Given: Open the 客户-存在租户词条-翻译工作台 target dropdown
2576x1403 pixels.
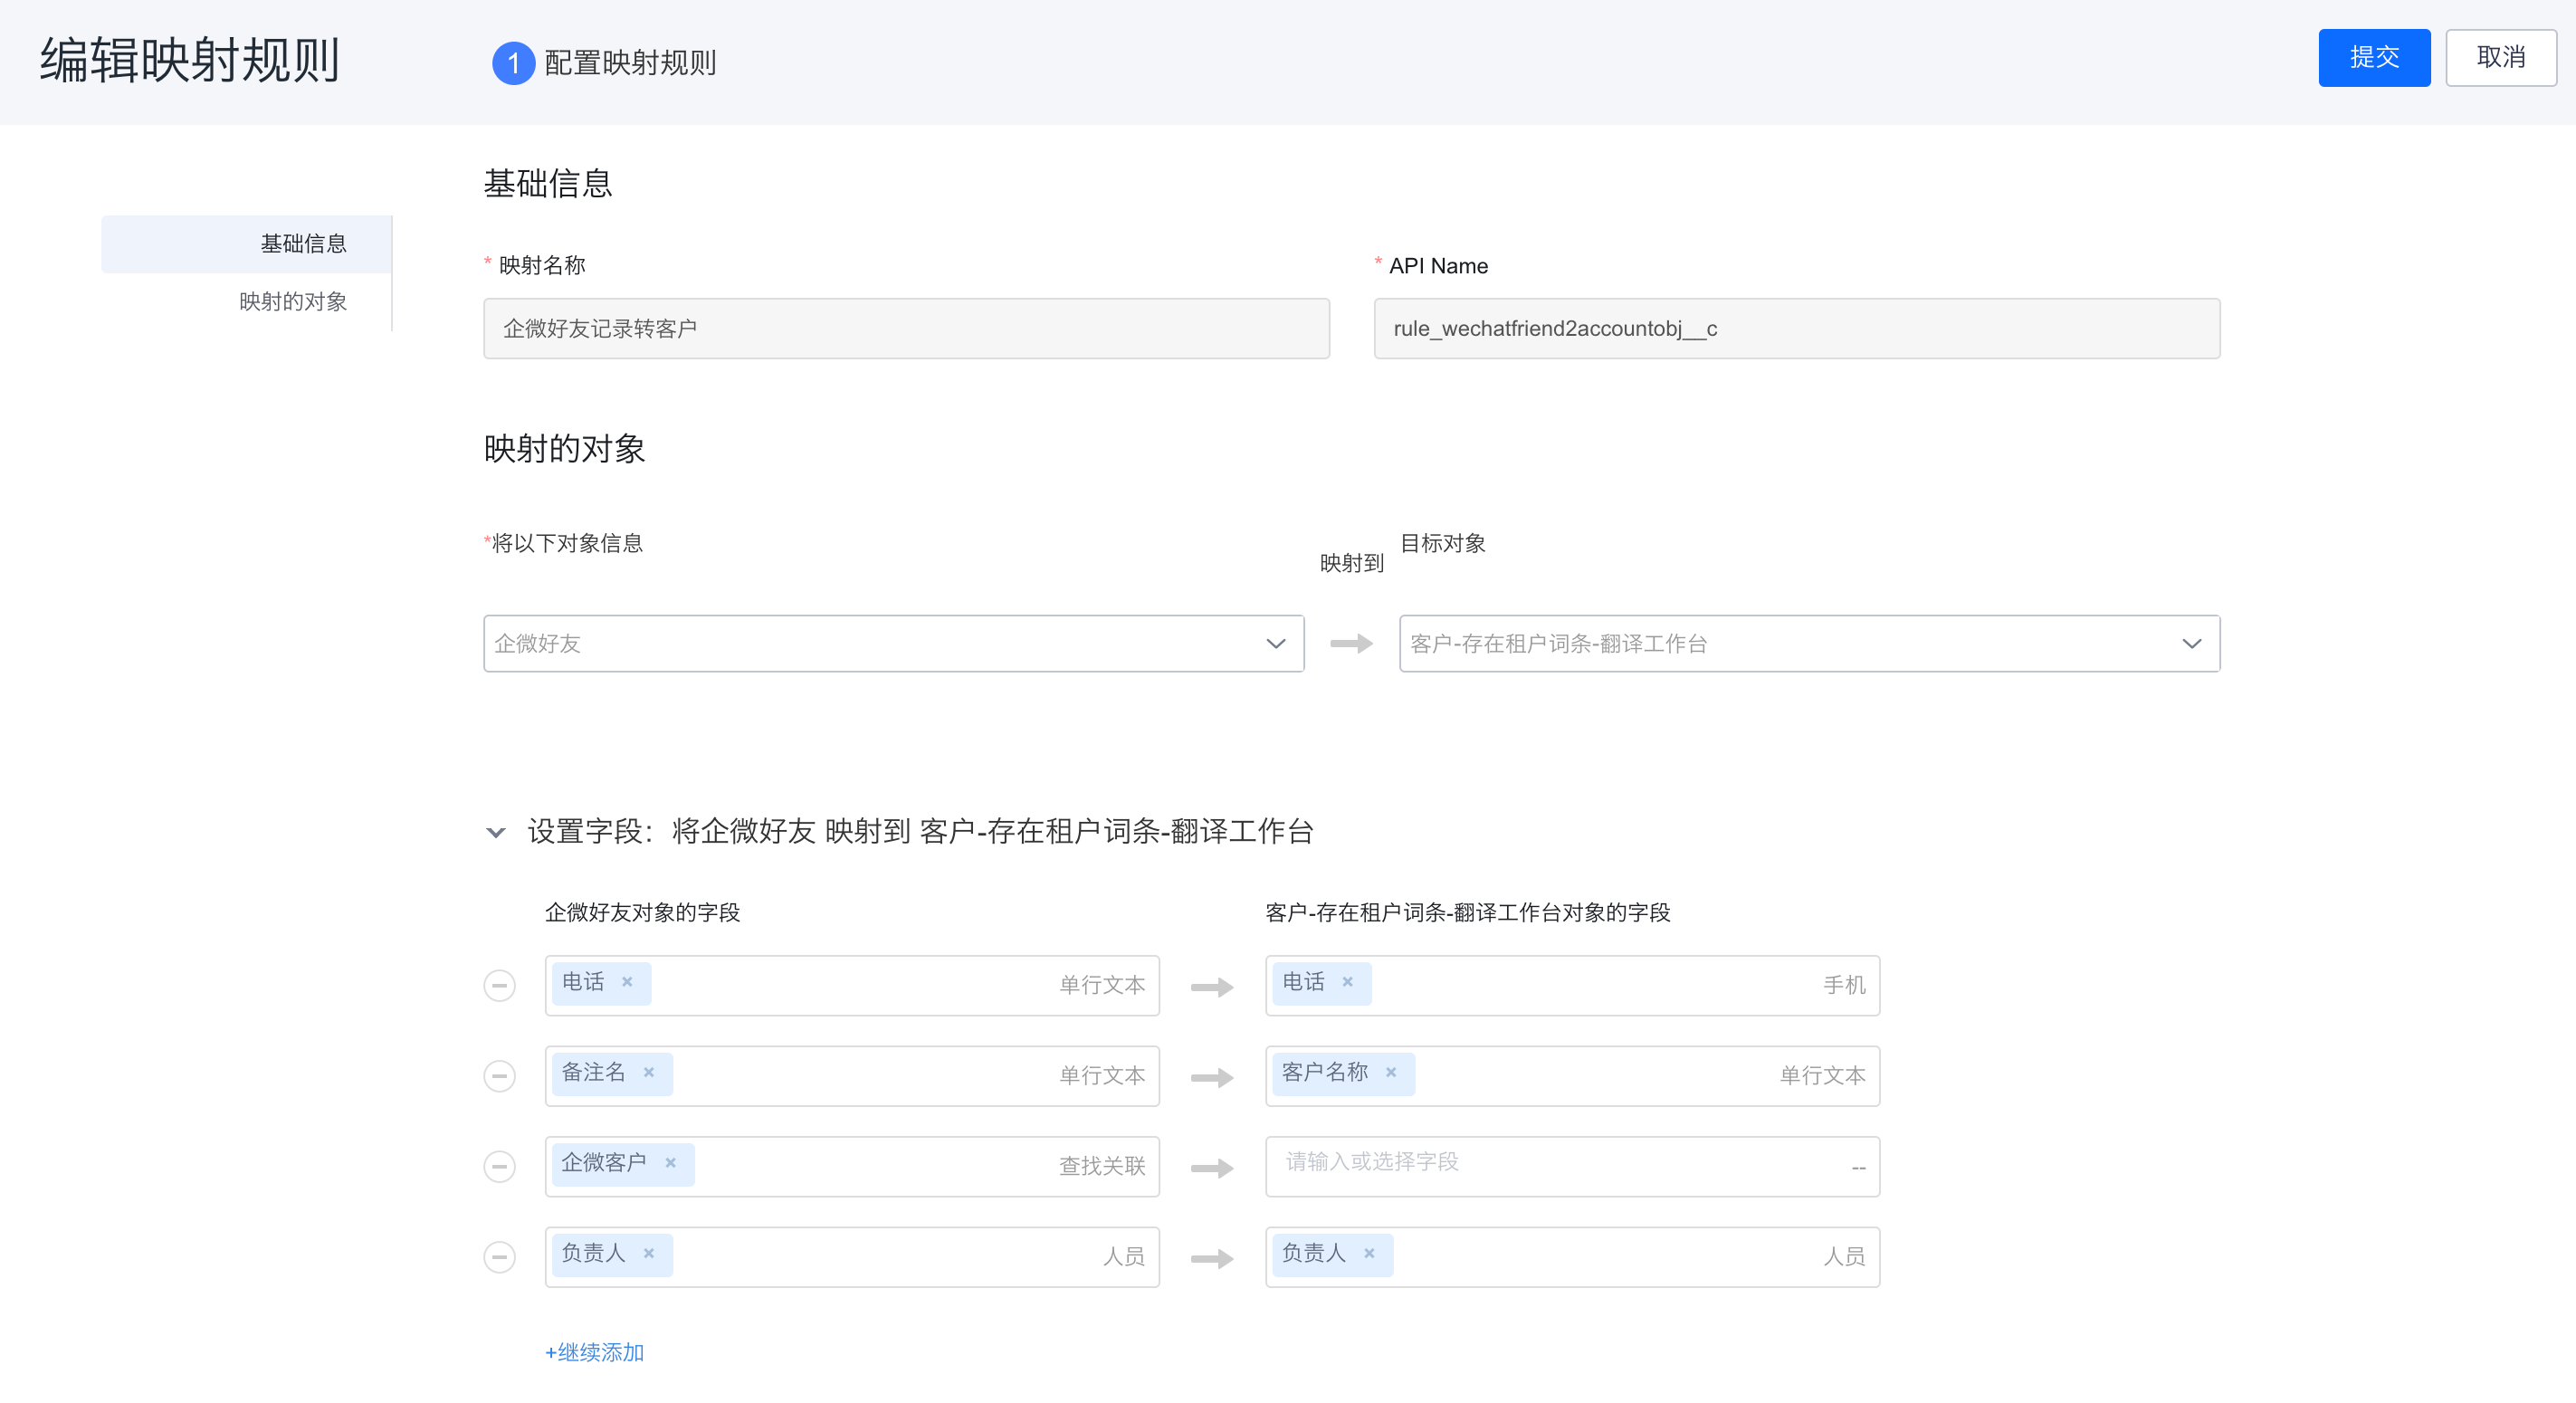Looking at the screenshot, I should pyautogui.click(x=1809, y=643).
